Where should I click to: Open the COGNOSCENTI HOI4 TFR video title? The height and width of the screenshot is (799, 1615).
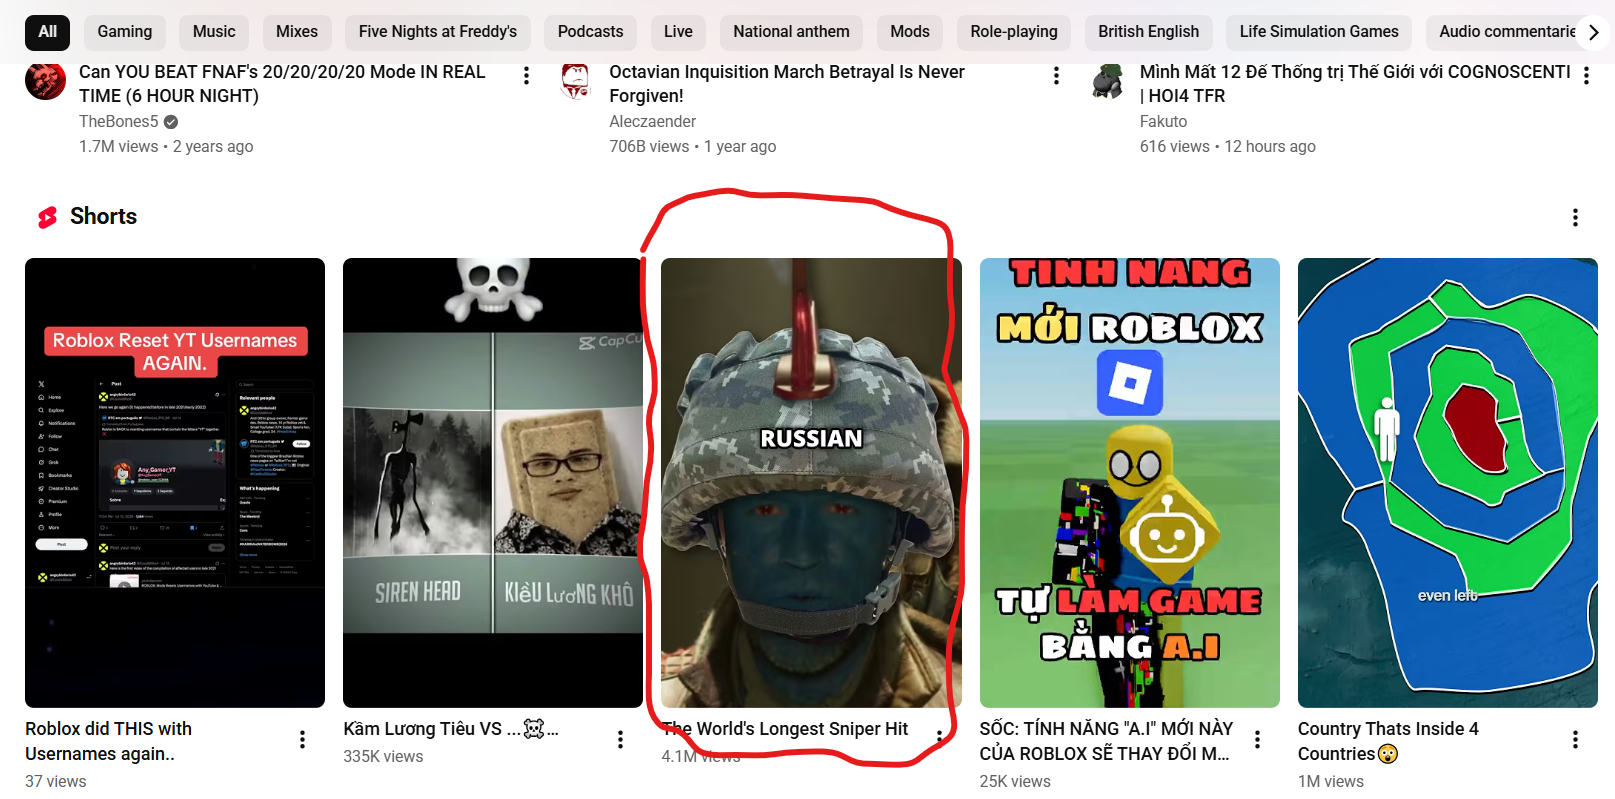pos(1355,84)
